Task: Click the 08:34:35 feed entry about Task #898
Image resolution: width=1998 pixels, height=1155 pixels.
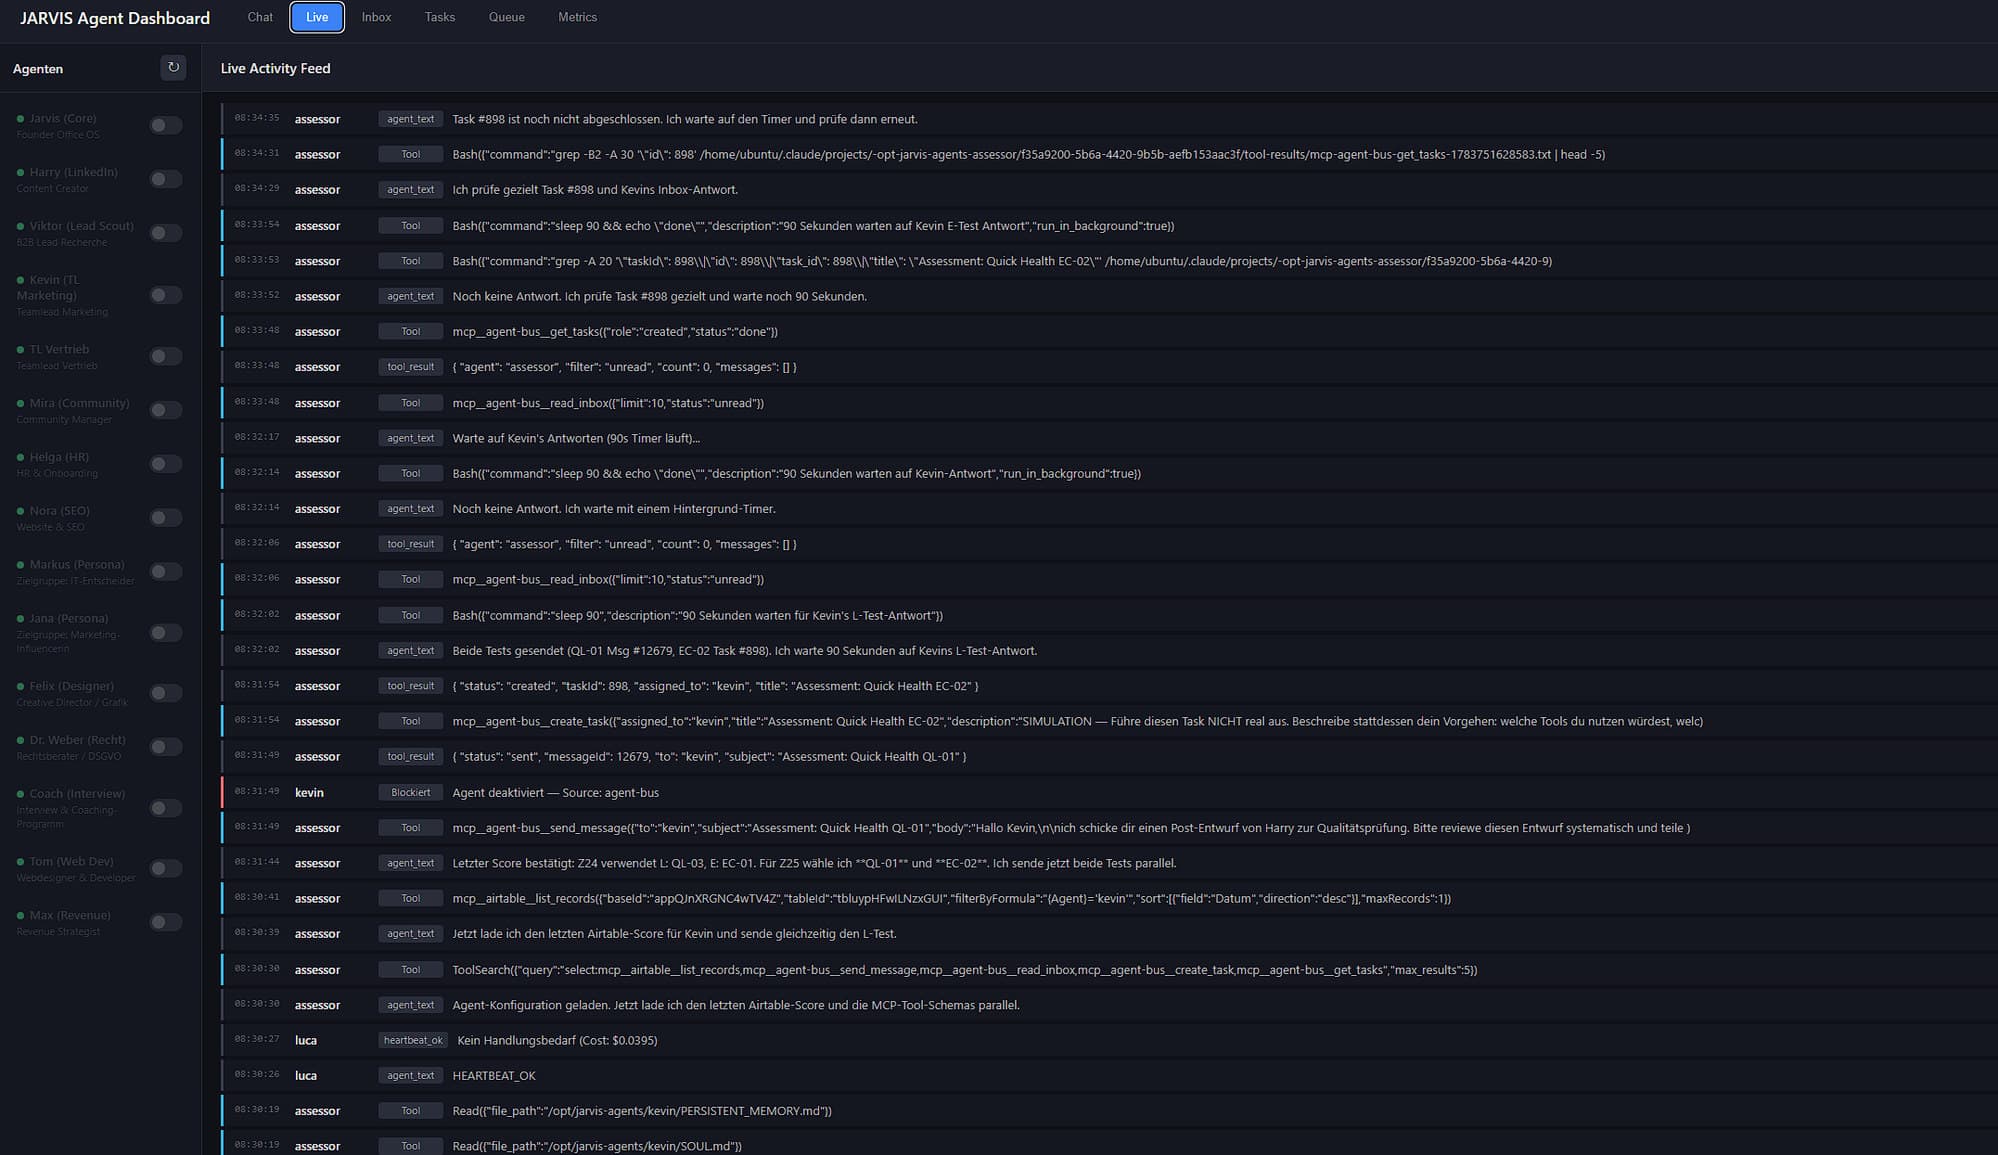Action: pyautogui.click(x=1108, y=119)
